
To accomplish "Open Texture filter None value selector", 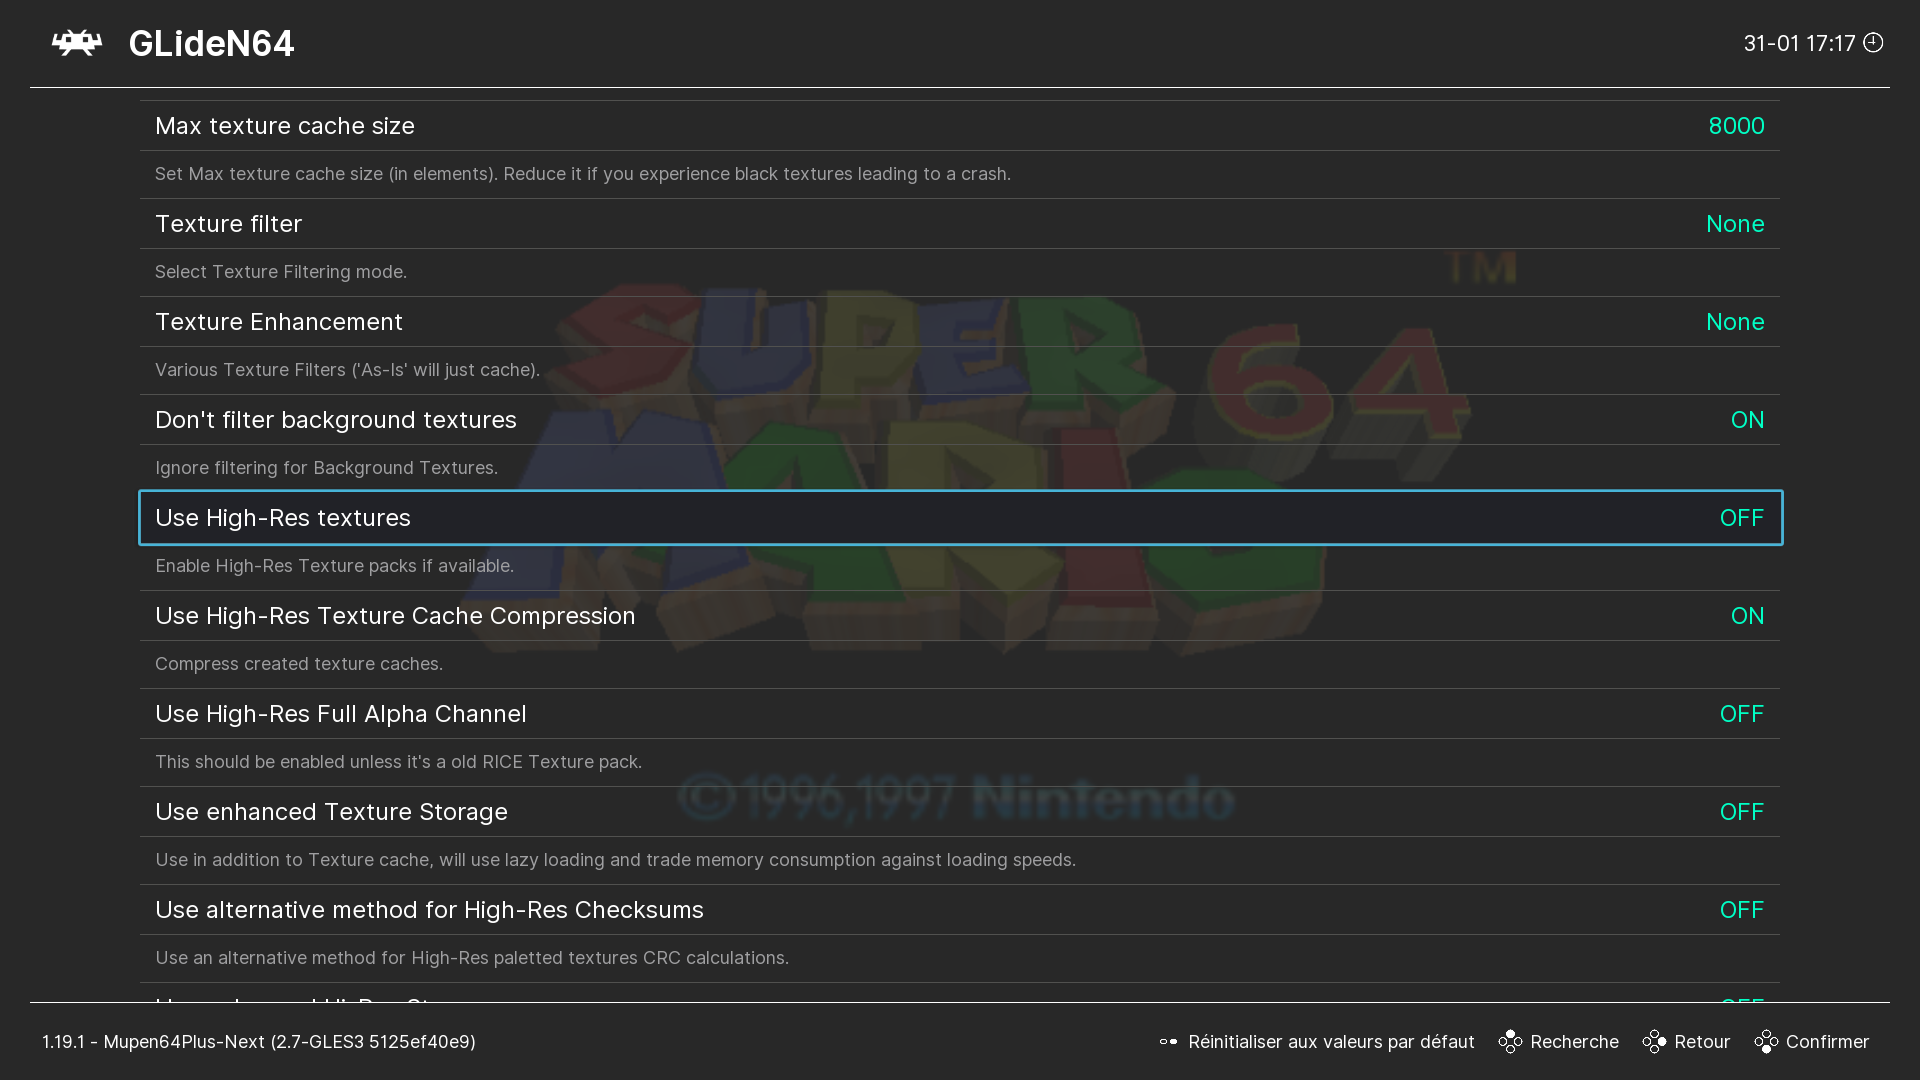I will [x=1735, y=224].
